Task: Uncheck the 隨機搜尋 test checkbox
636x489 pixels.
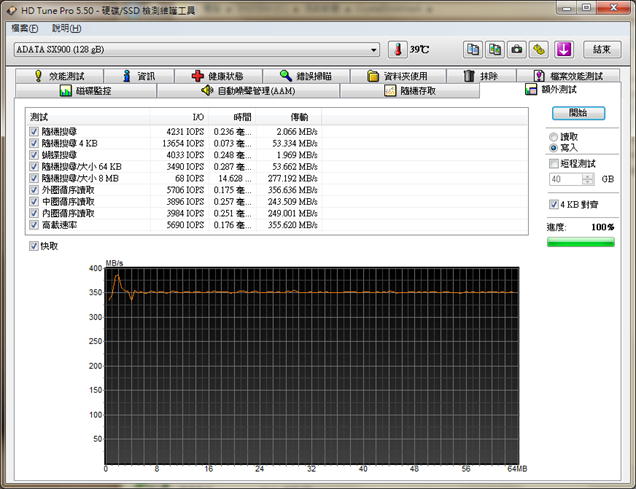Action: point(34,132)
